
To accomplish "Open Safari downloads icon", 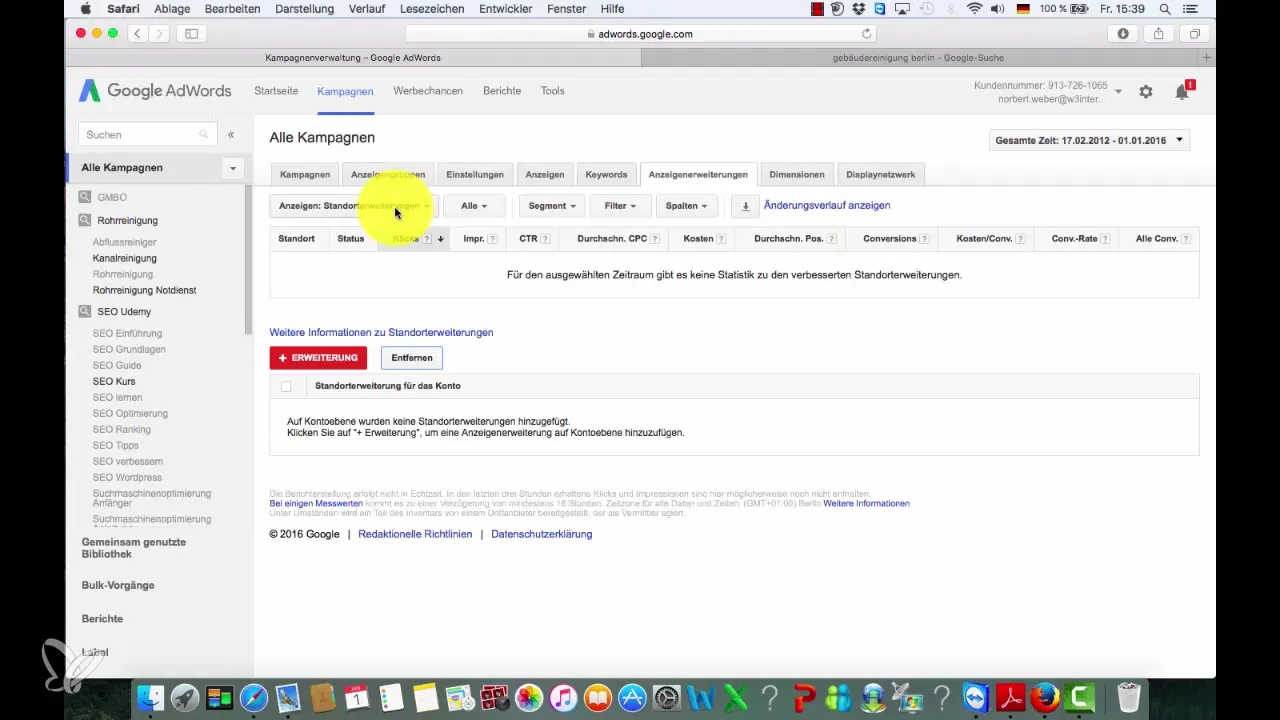I will (x=1123, y=33).
